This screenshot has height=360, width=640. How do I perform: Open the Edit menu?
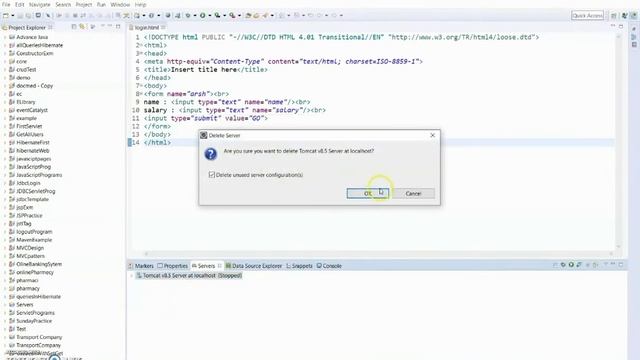point(20,4)
